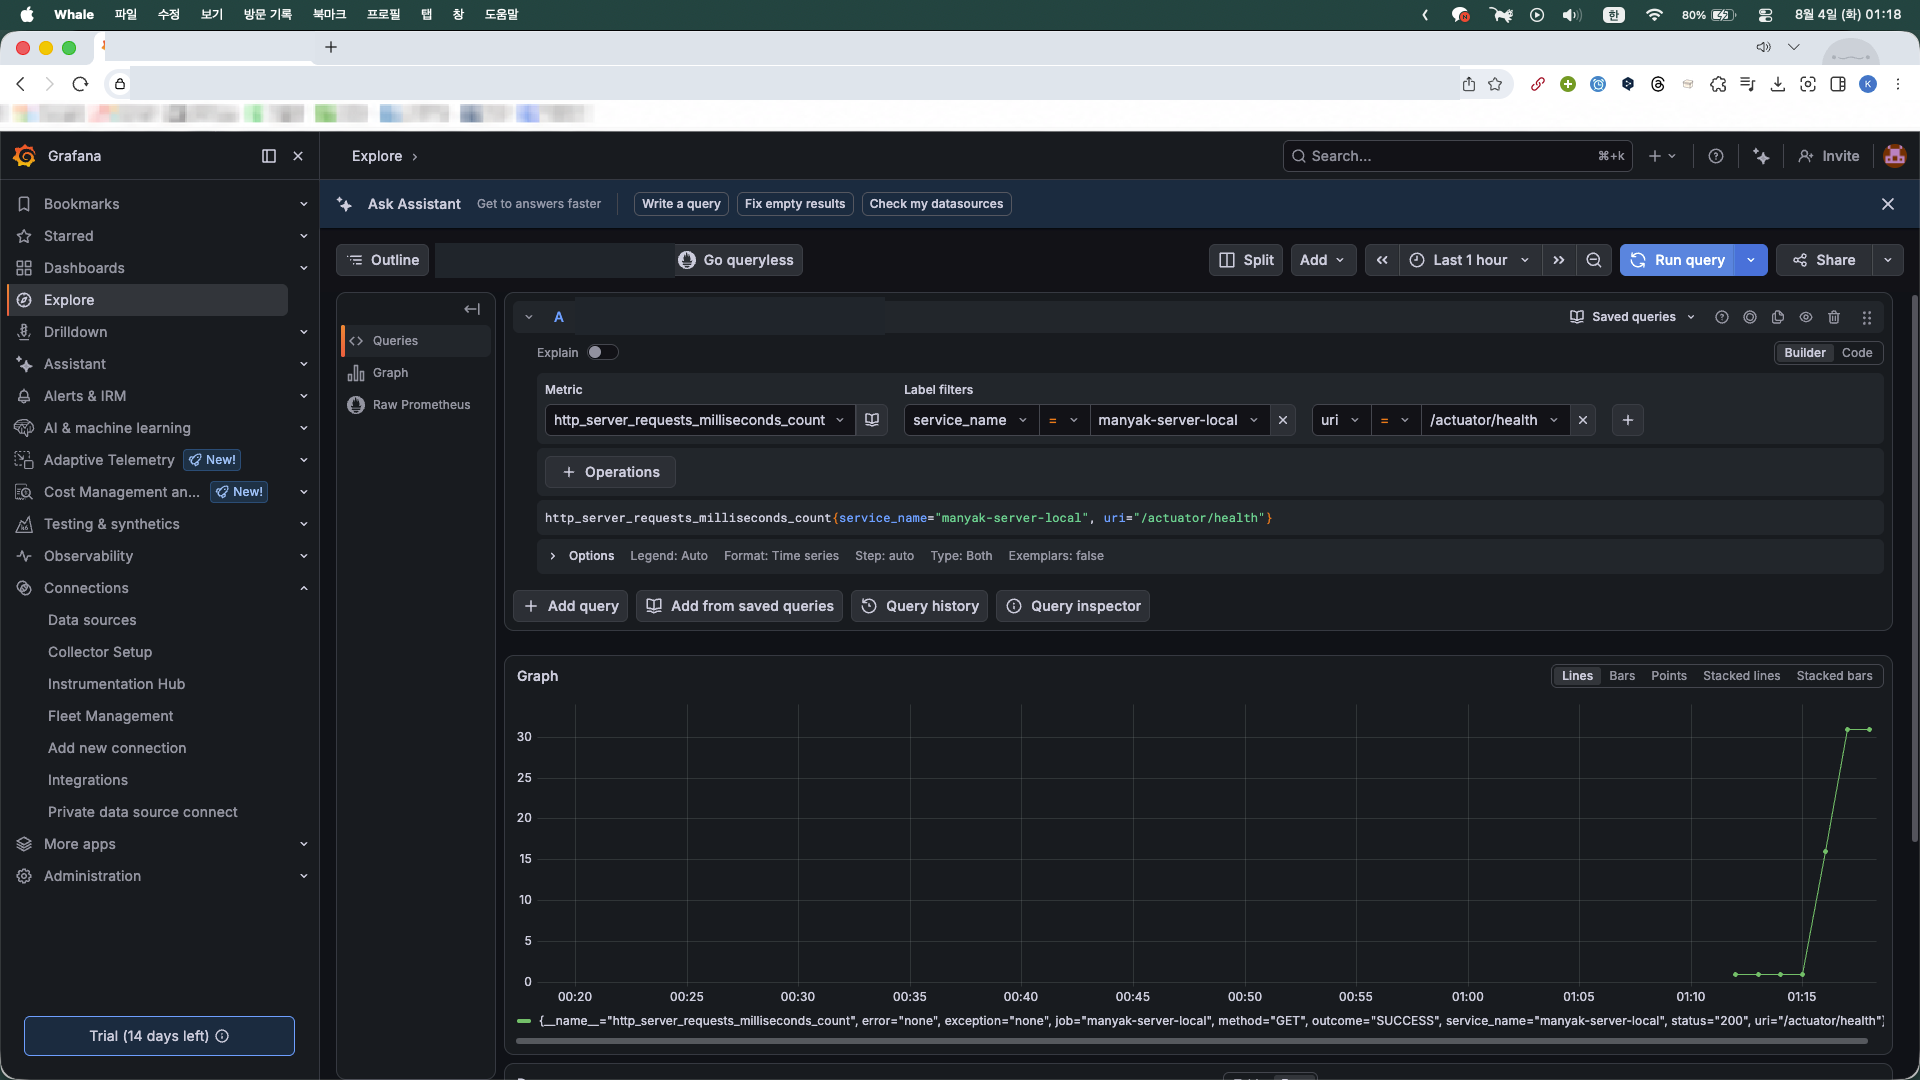Screen dimensions: 1920x1080
Task: Dock the sidebar menu using the panel icon
Action: point(269,156)
